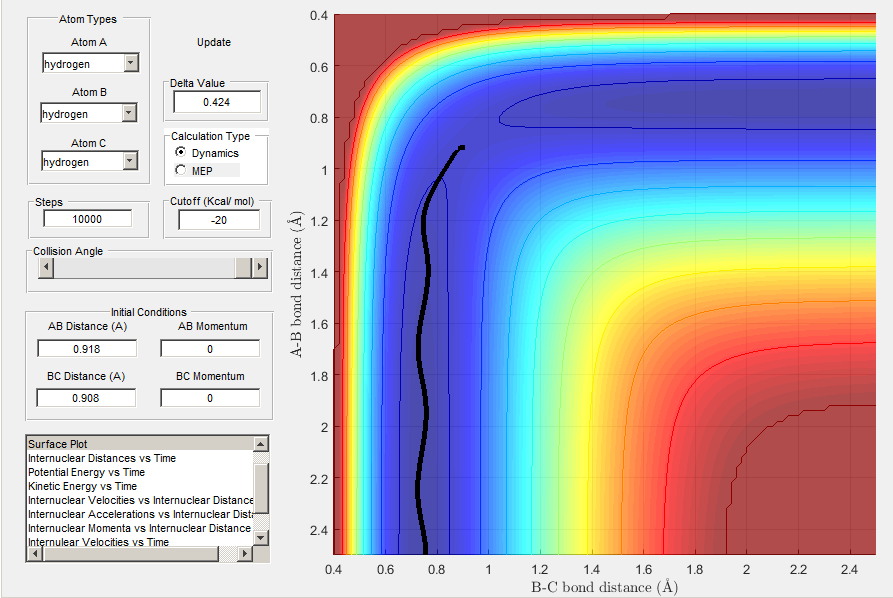Image resolution: width=893 pixels, height=598 pixels.
Task: Select Internuclear Velocities vs Internuclear Distance
Action: click(140, 500)
